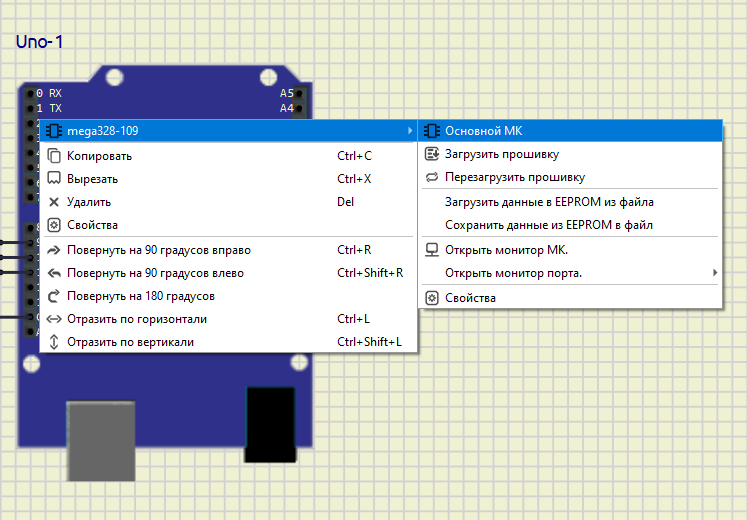
Task: Click the vertical flip icon
Action: [x=54, y=342]
